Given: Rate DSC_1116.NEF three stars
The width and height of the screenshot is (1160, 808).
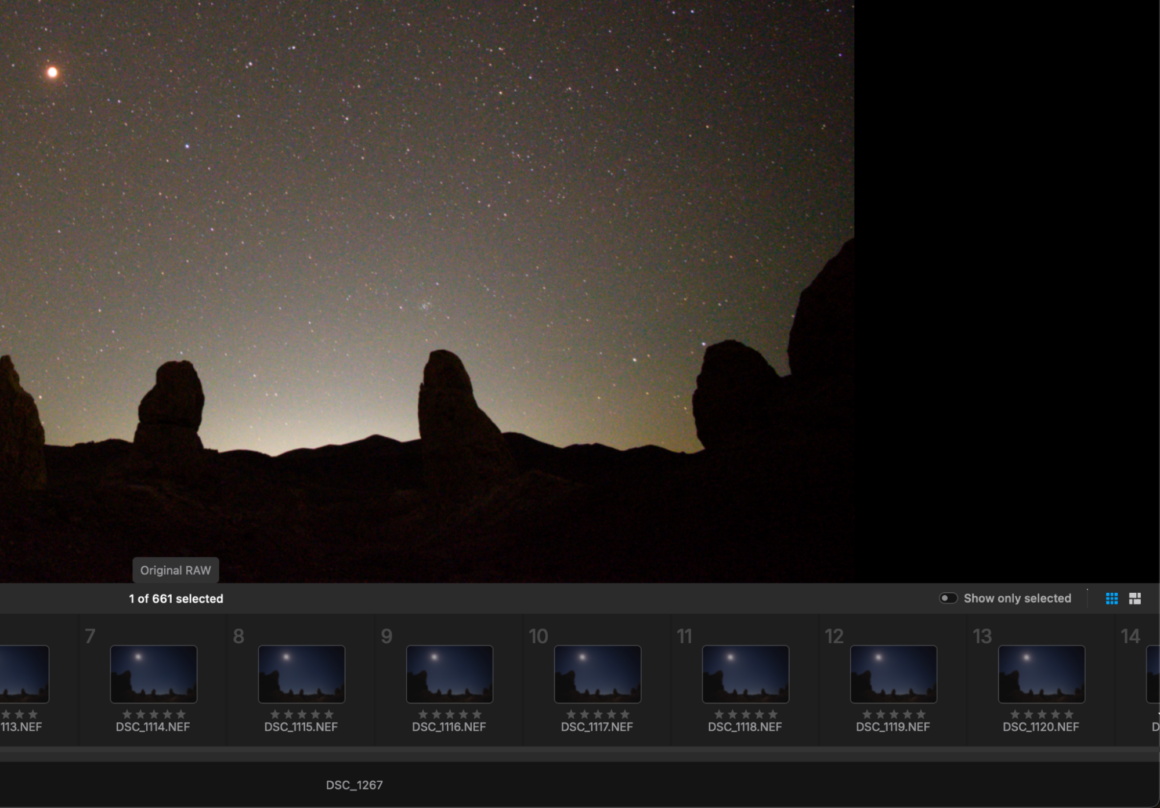Looking at the screenshot, I should [x=450, y=713].
